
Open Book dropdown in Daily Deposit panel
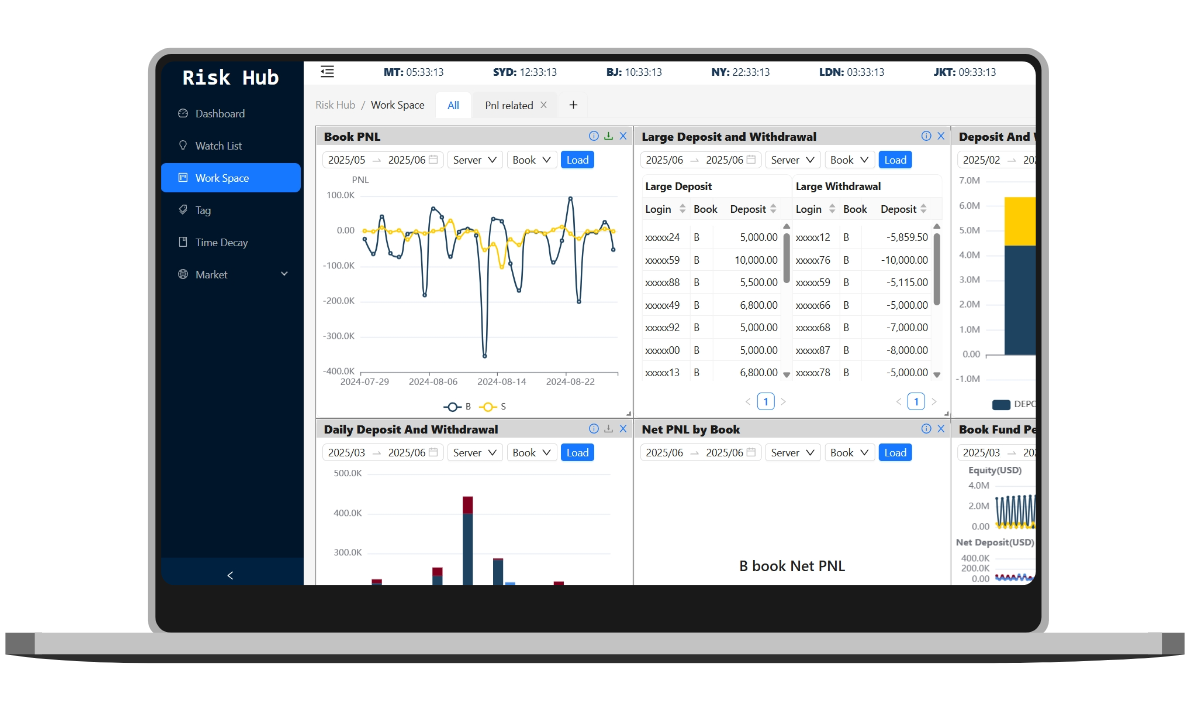pos(530,453)
